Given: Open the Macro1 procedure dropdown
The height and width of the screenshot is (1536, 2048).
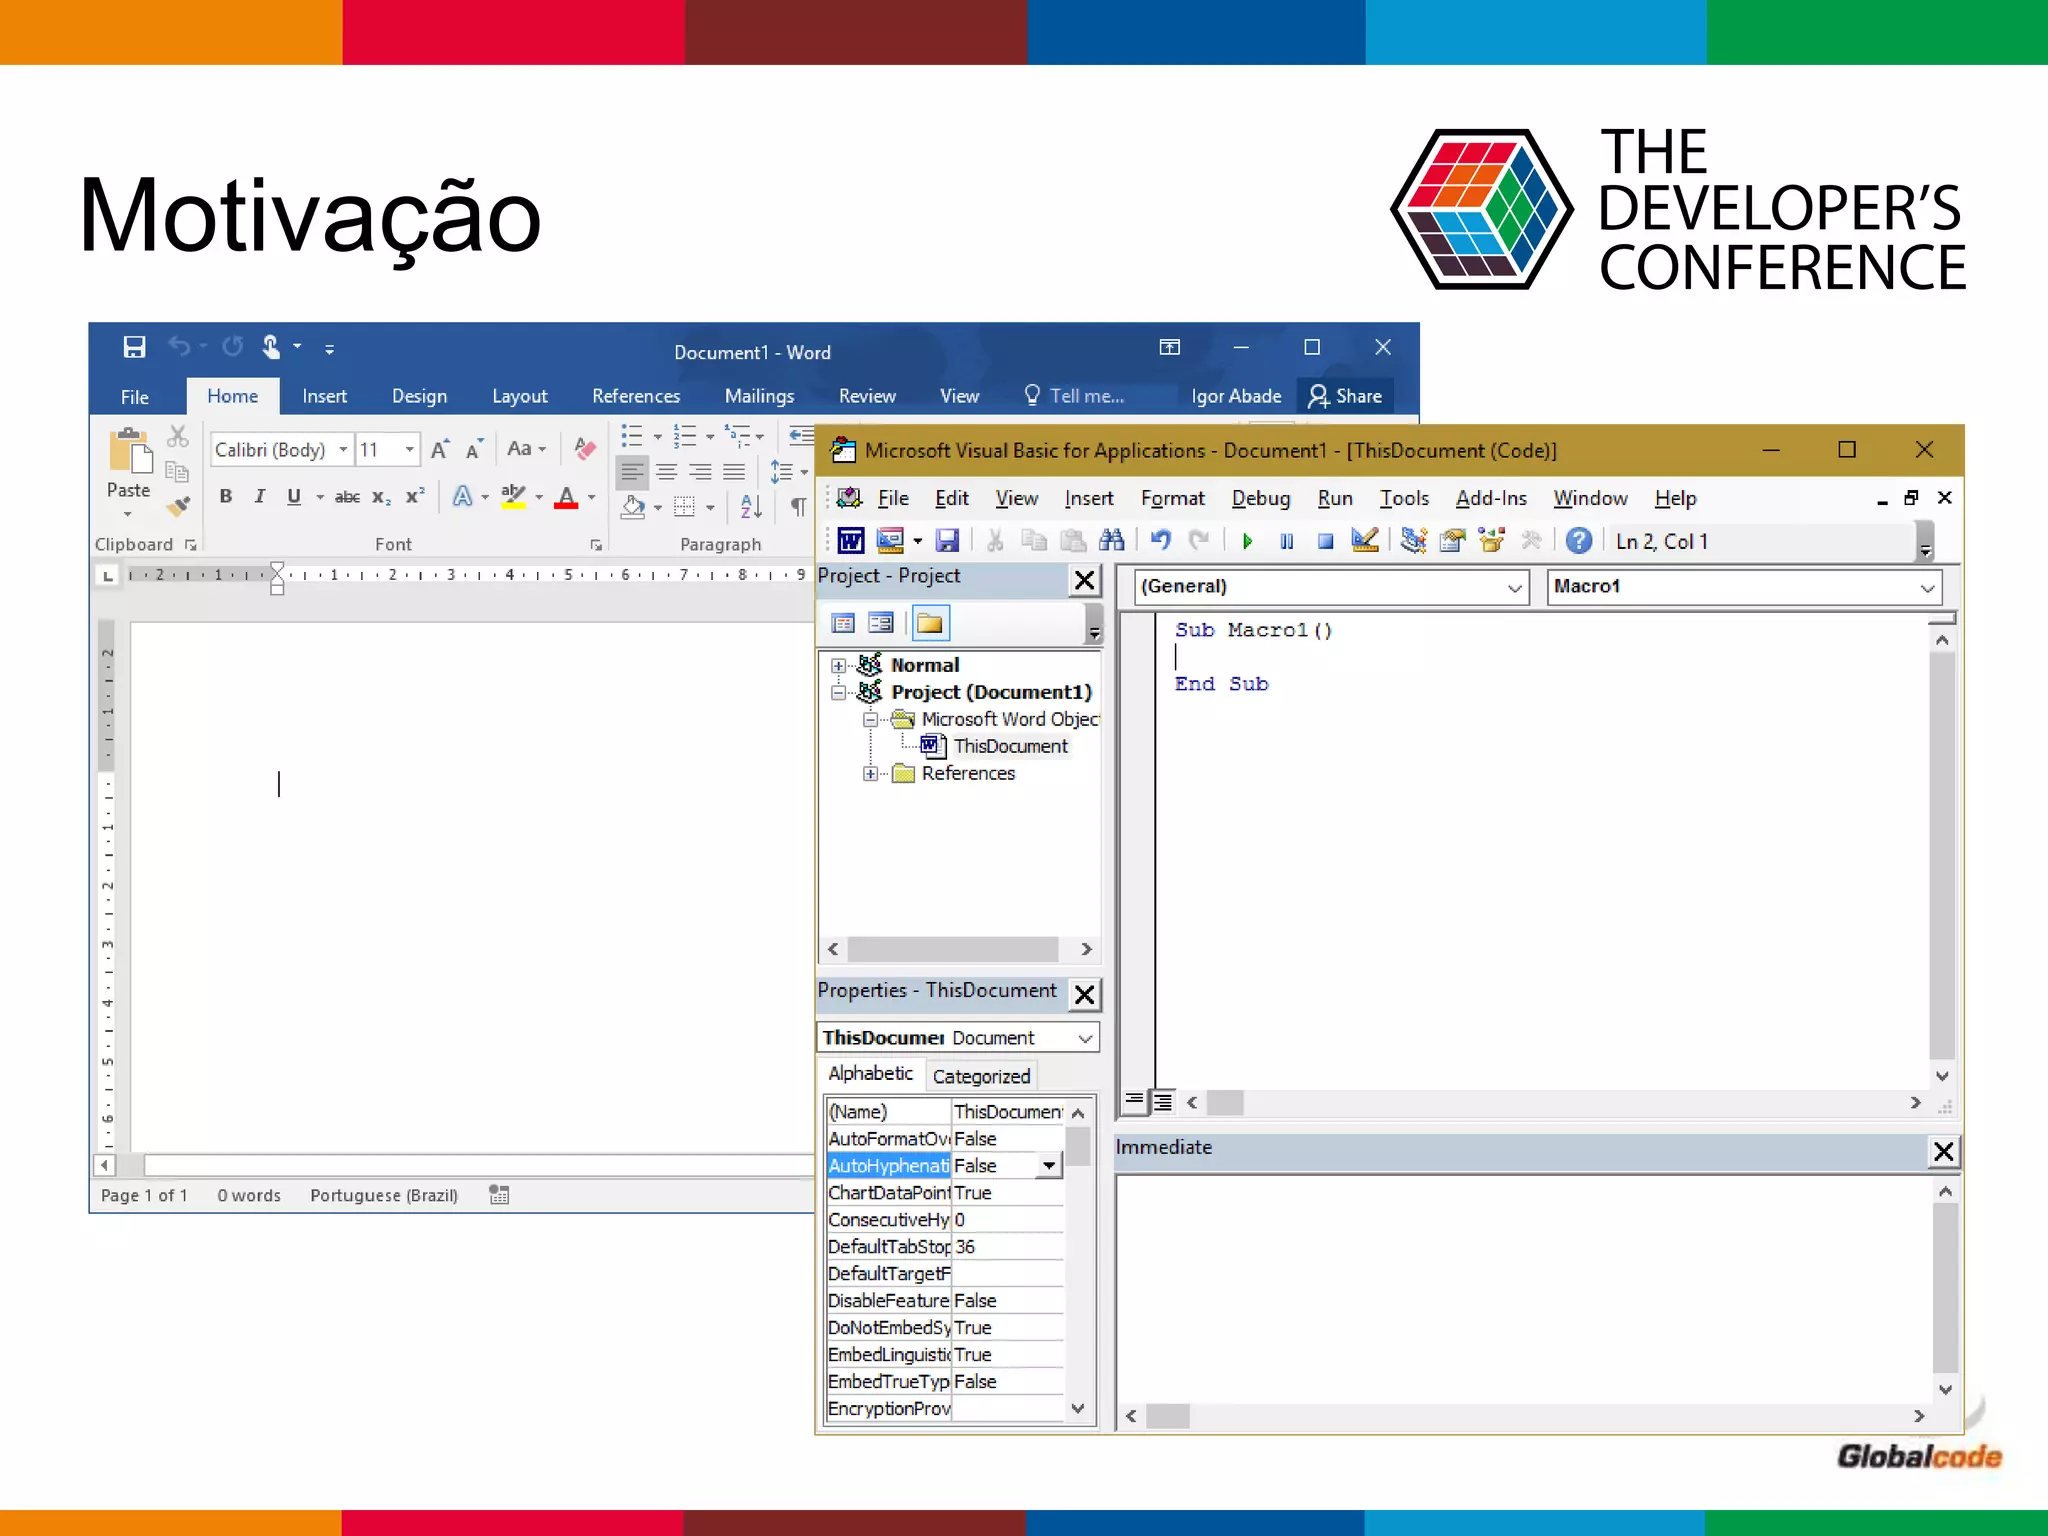Looking at the screenshot, I should (1927, 588).
